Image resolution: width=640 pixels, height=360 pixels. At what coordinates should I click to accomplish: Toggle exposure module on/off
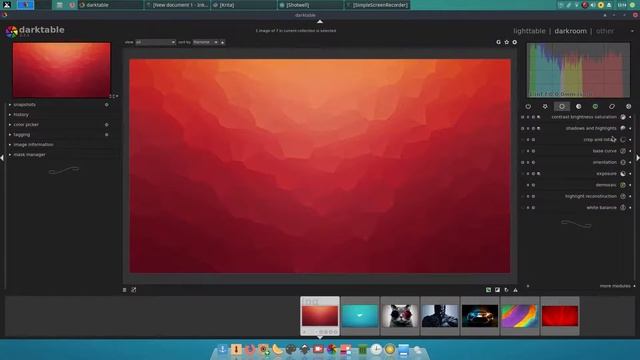point(623,174)
